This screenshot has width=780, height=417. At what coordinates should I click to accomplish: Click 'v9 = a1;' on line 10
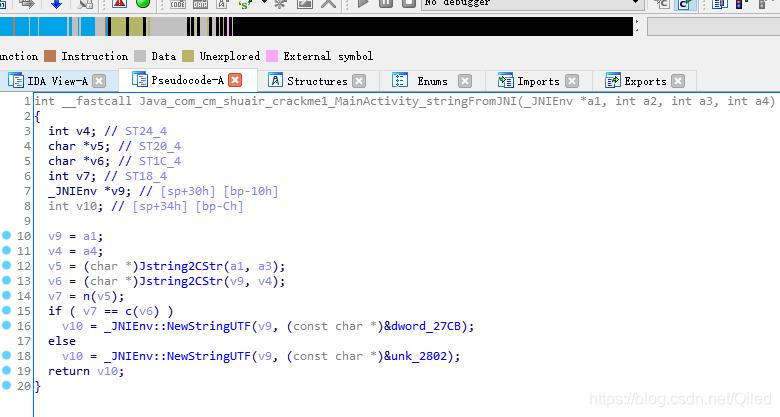(x=76, y=236)
